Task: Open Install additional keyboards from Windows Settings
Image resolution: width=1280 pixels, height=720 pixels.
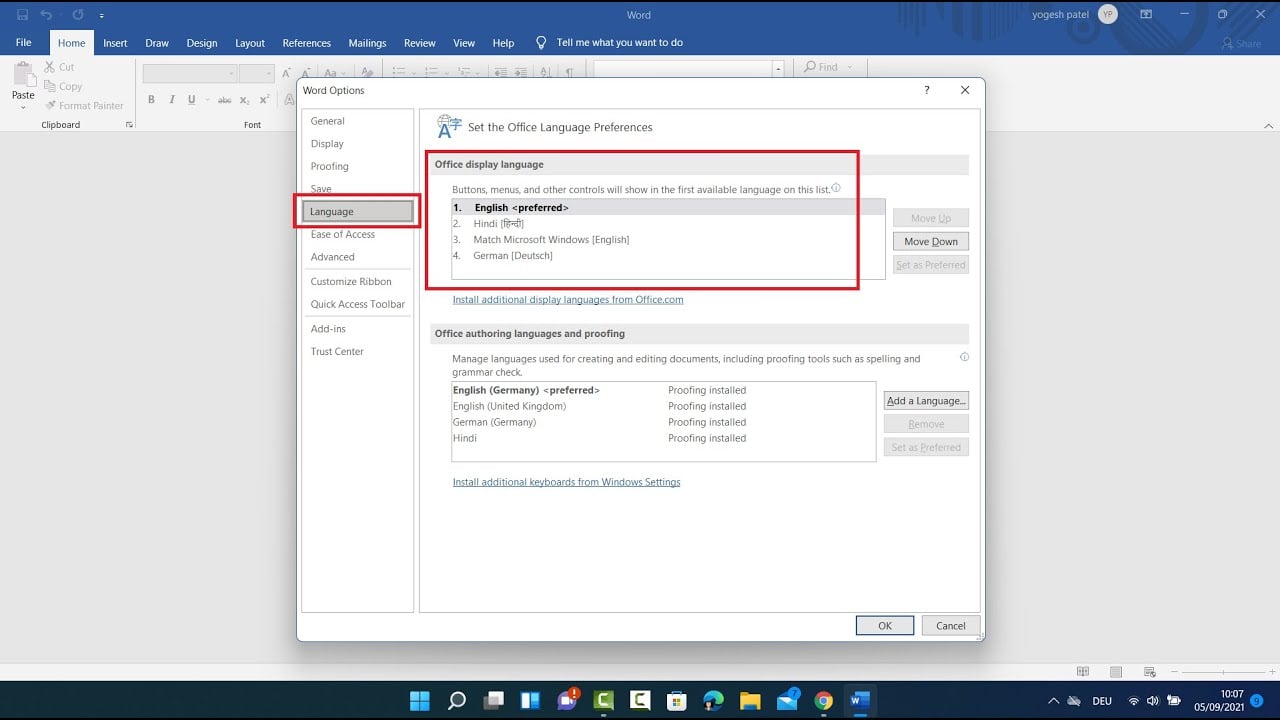Action: [566, 482]
